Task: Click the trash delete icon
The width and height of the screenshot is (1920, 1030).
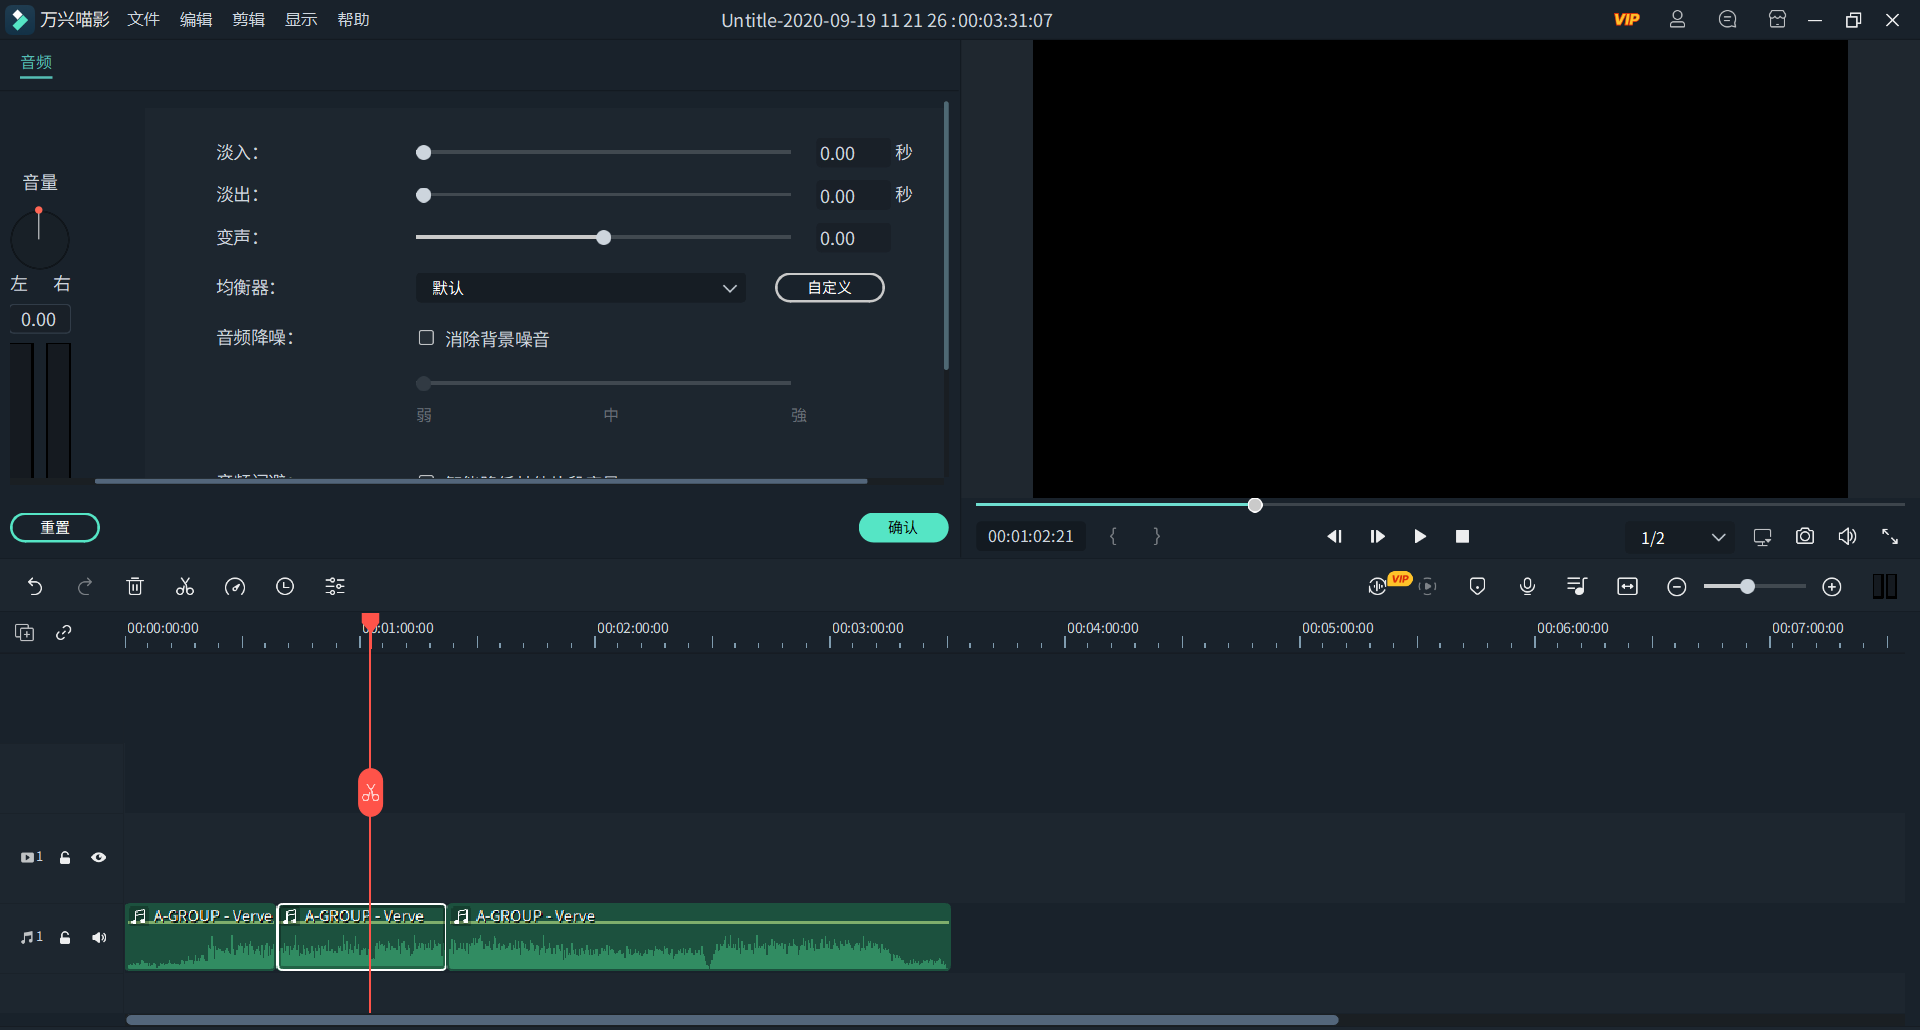Action: 135,587
